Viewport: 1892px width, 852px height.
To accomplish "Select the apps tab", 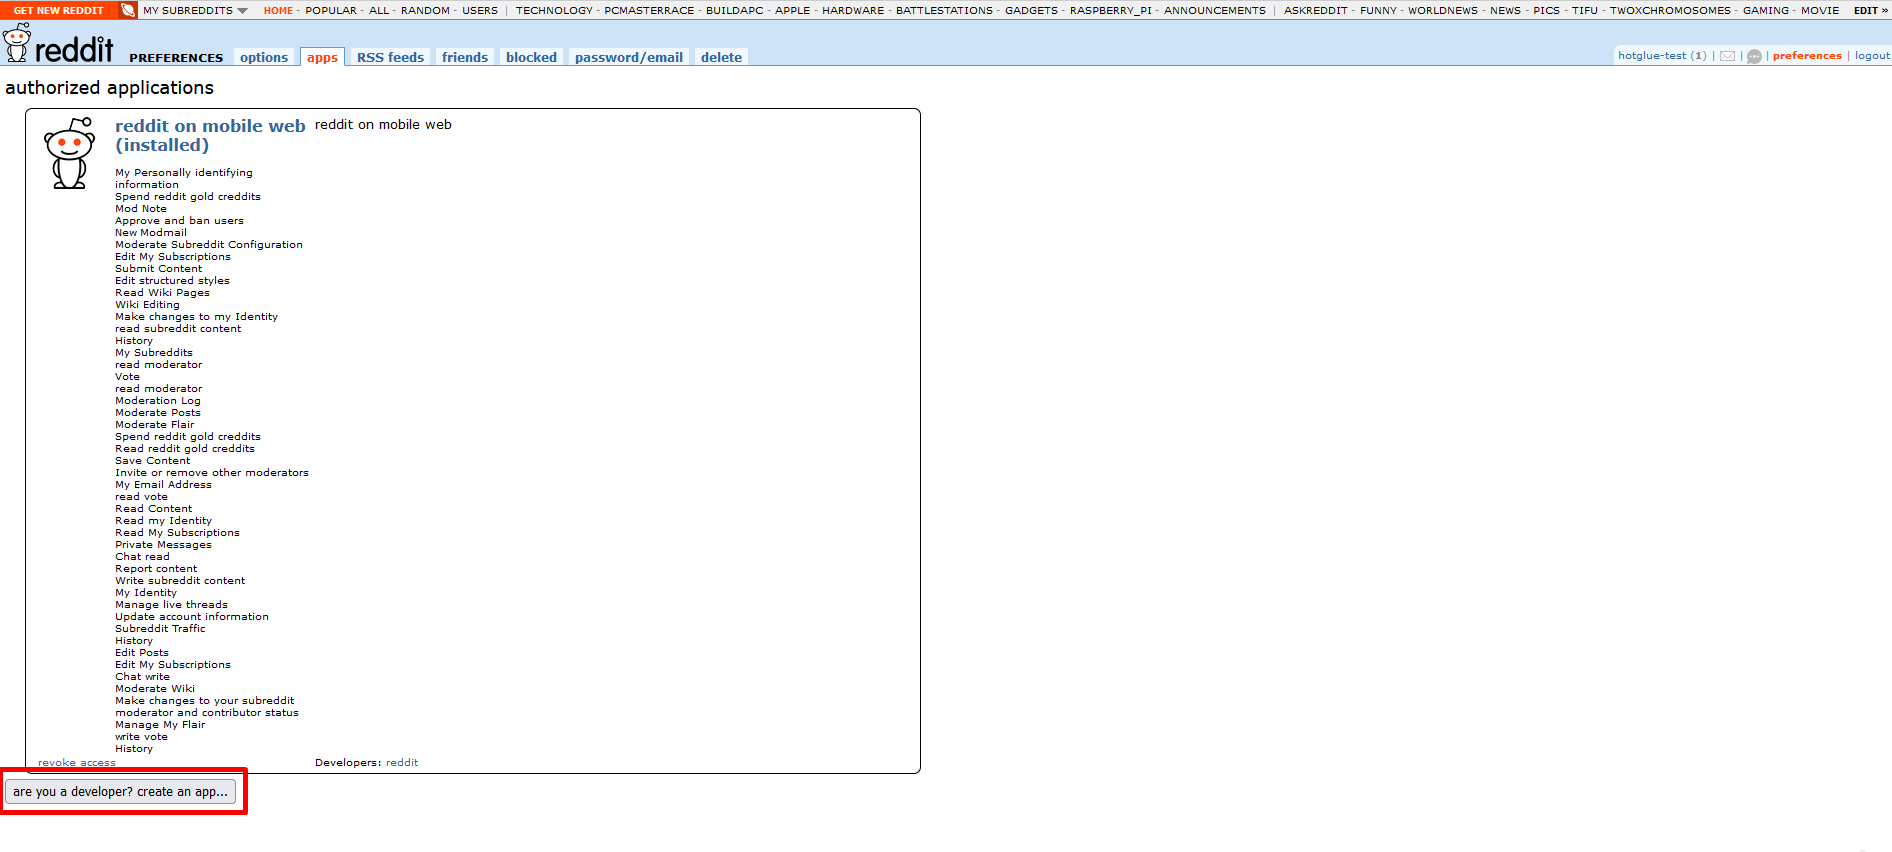I will pos(322,57).
